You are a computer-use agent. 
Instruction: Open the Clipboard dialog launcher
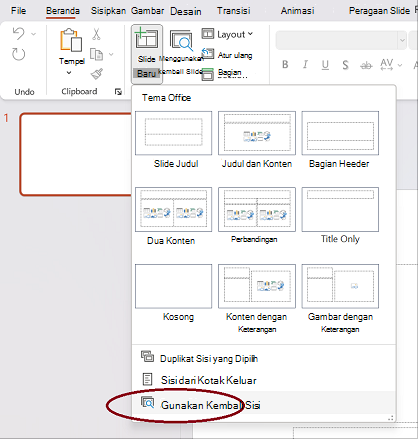pyautogui.click(x=118, y=92)
